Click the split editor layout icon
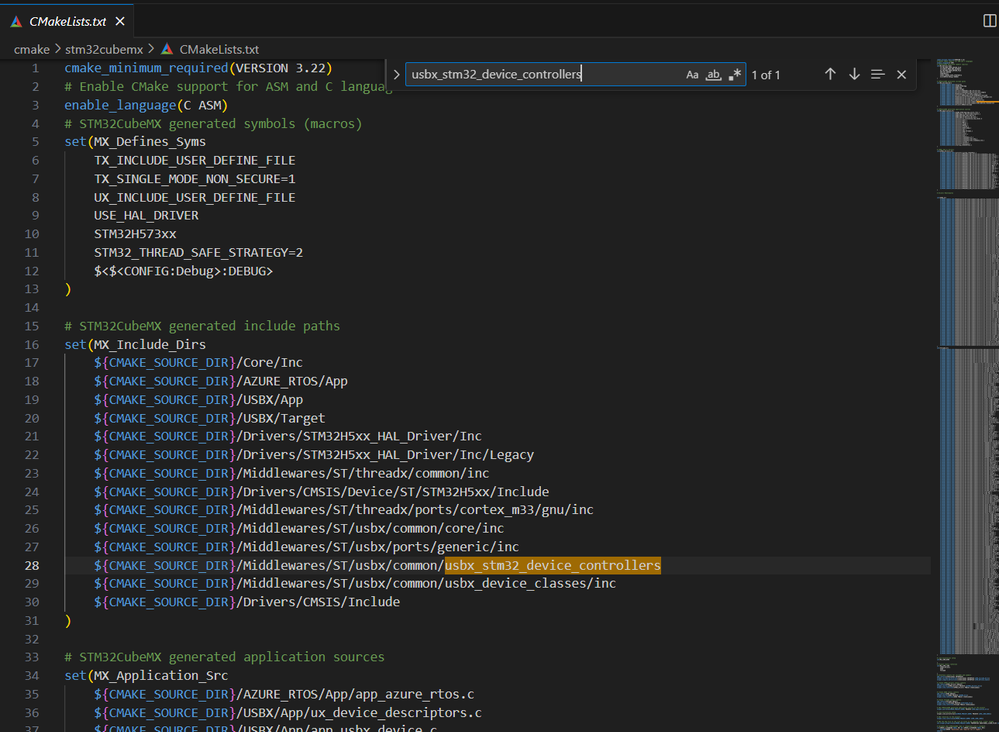 989,20
